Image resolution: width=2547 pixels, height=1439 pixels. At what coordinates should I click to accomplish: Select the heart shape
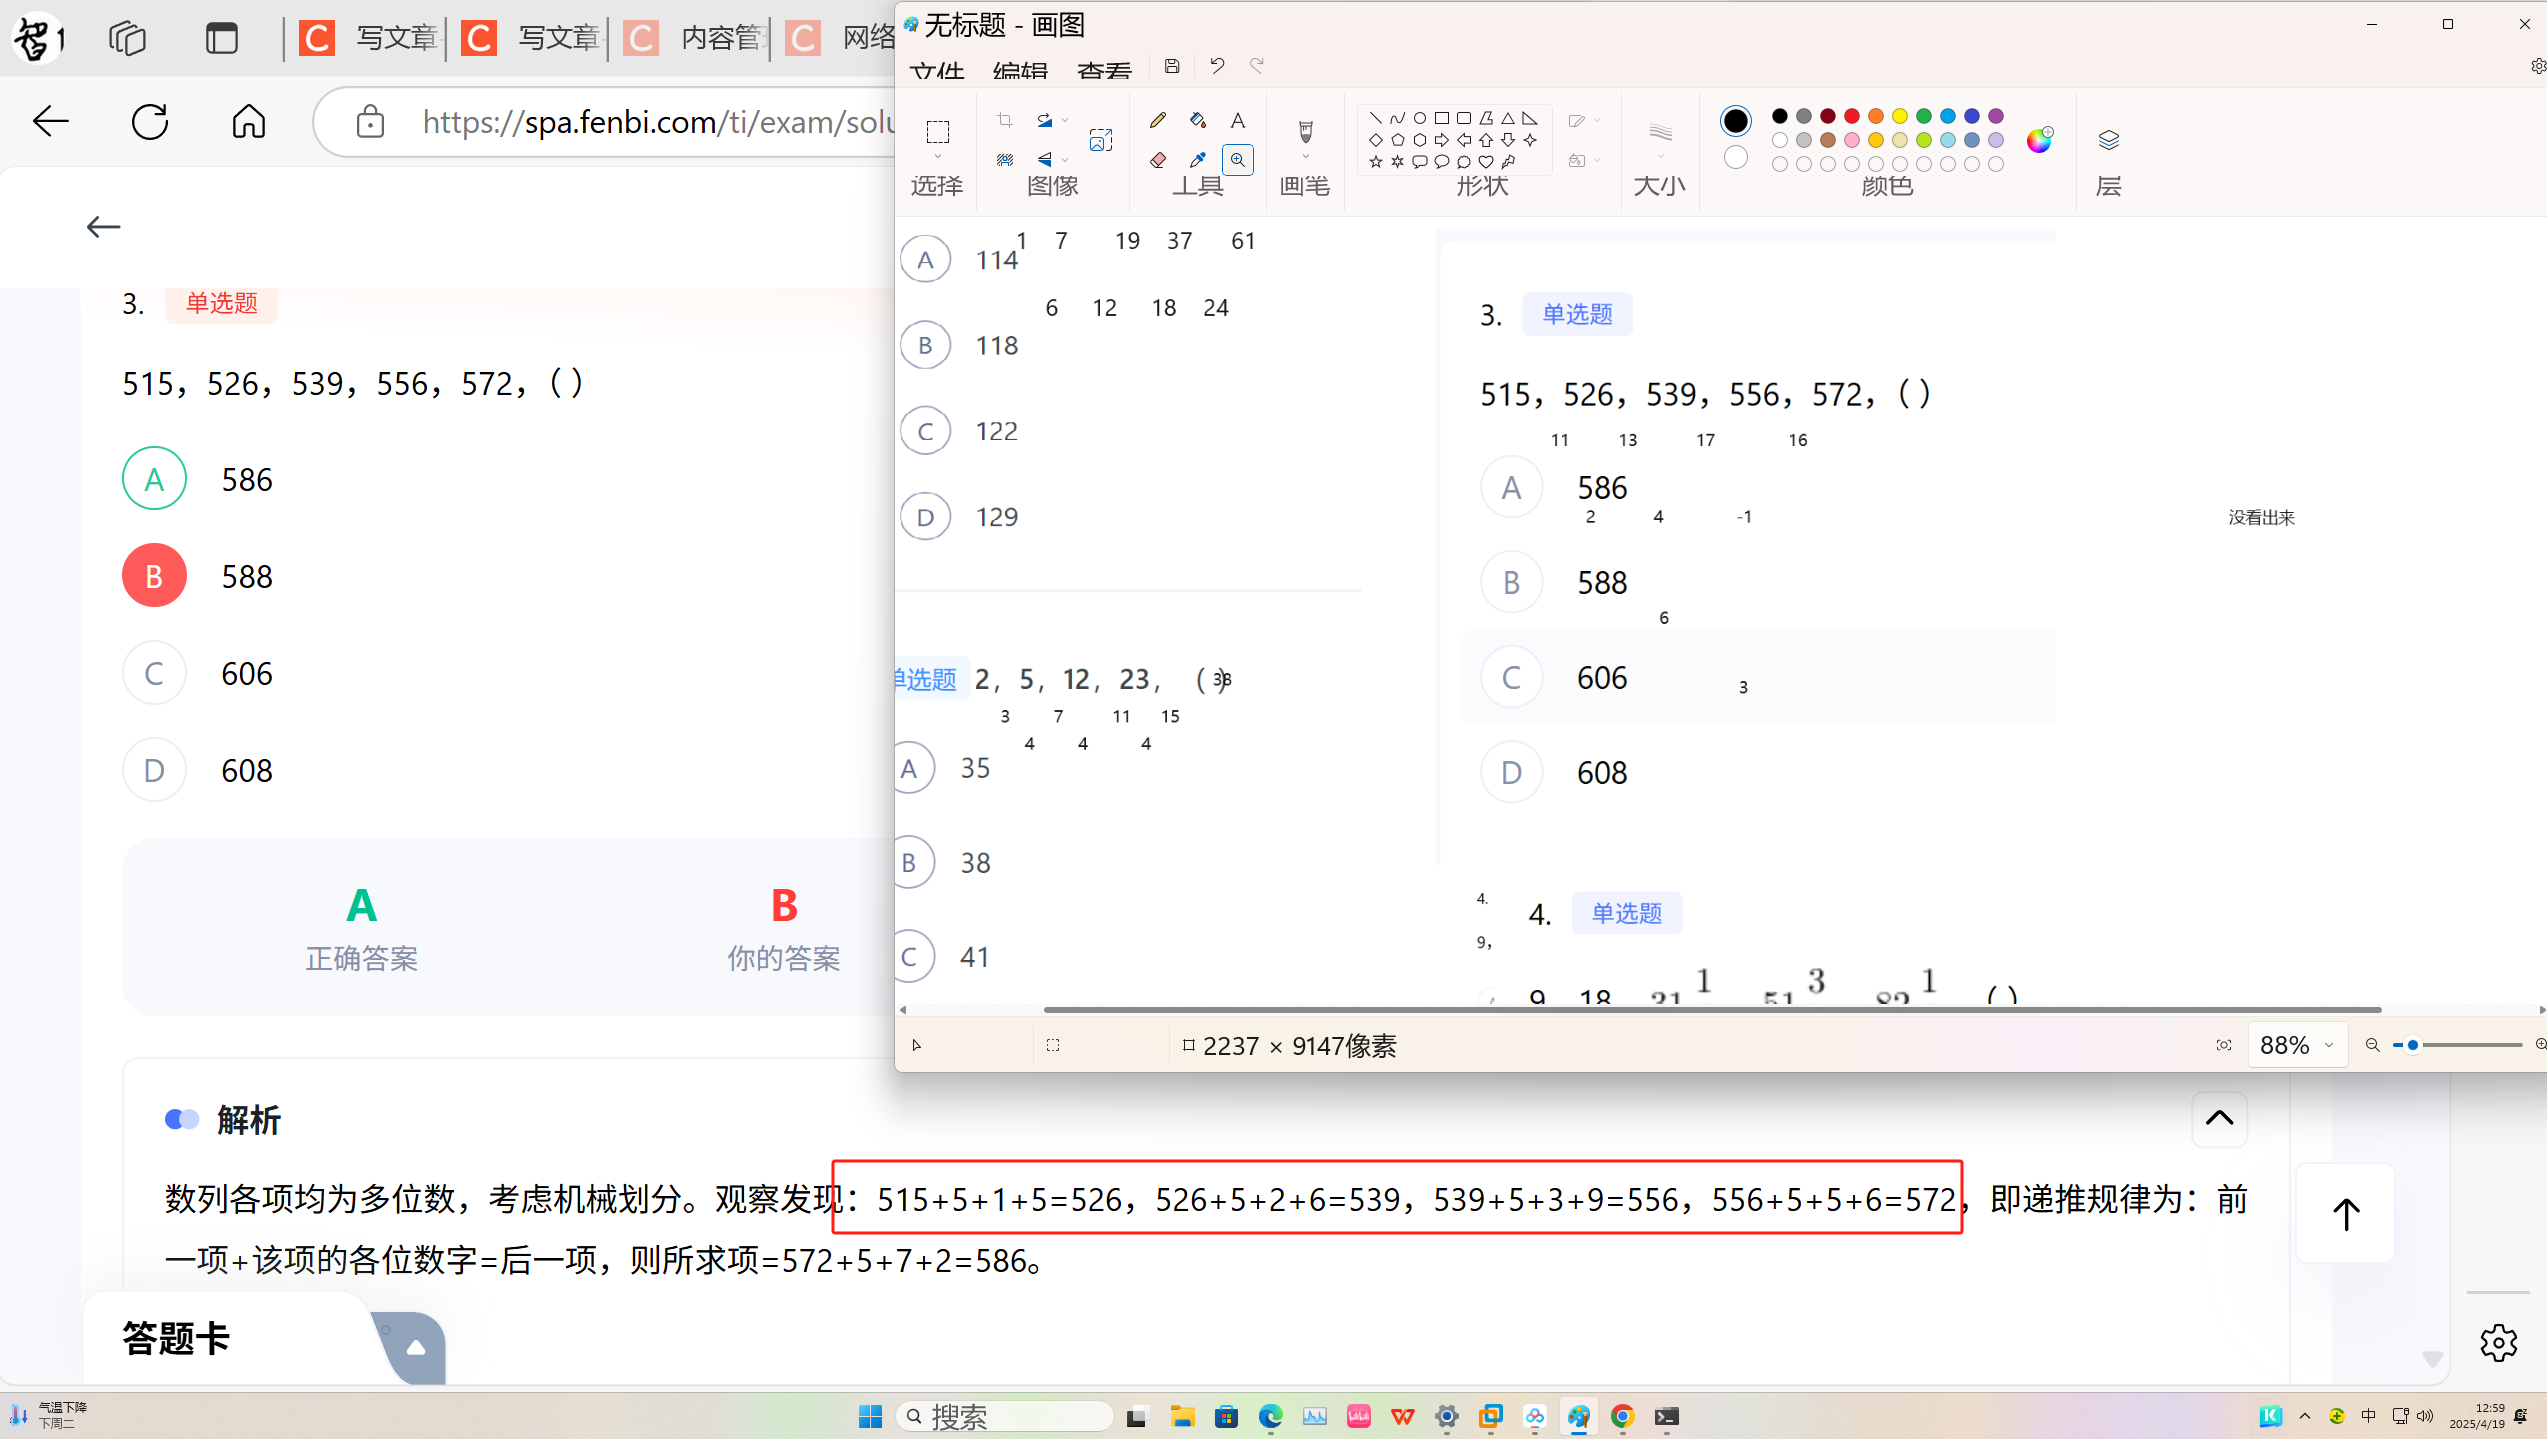[1486, 162]
